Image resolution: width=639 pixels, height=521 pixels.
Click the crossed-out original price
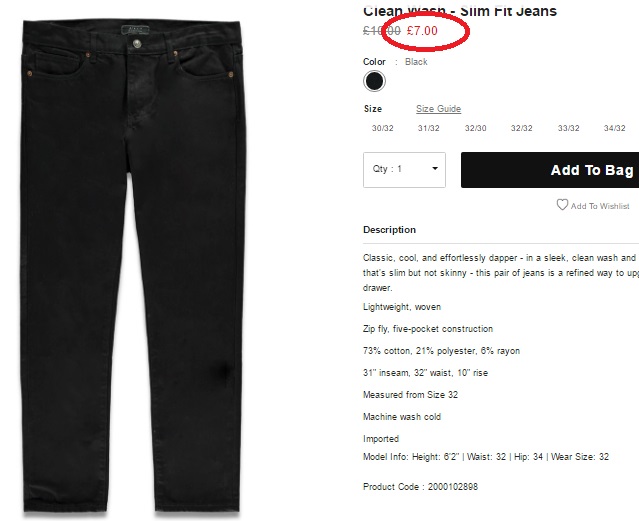tap(381, 31)
